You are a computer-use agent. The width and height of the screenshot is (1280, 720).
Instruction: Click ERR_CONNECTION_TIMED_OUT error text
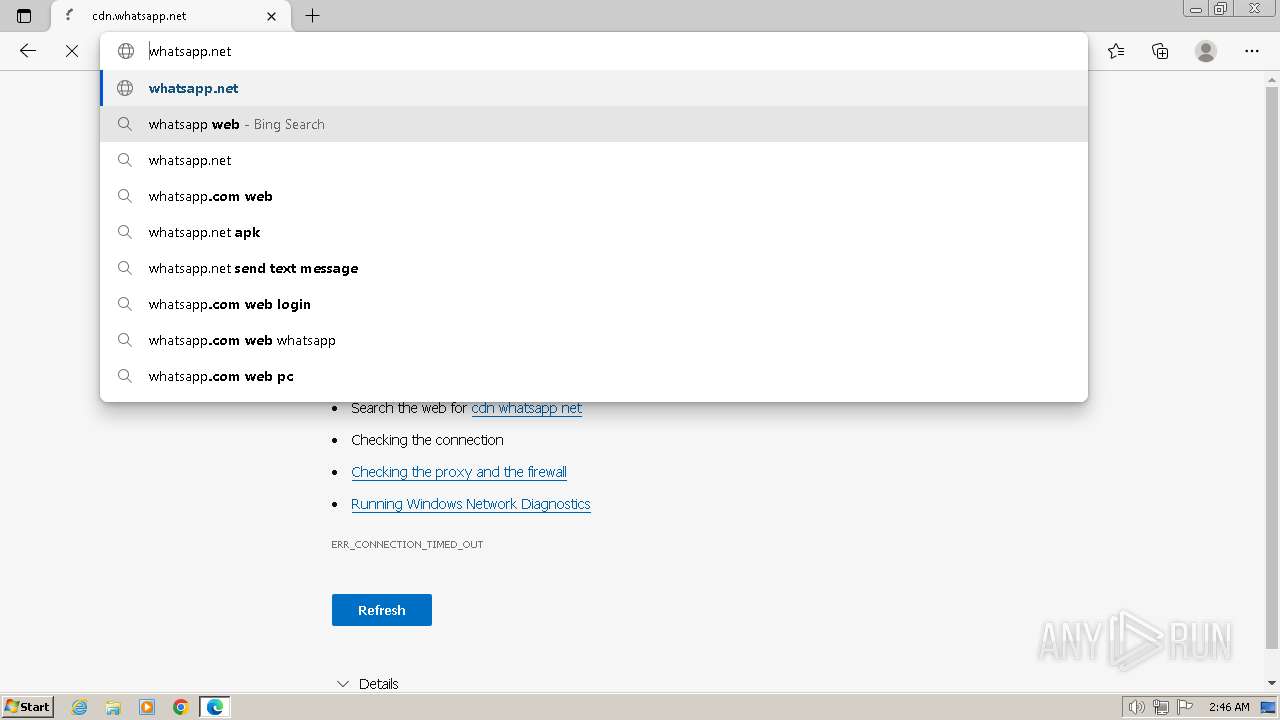[407, 545]
